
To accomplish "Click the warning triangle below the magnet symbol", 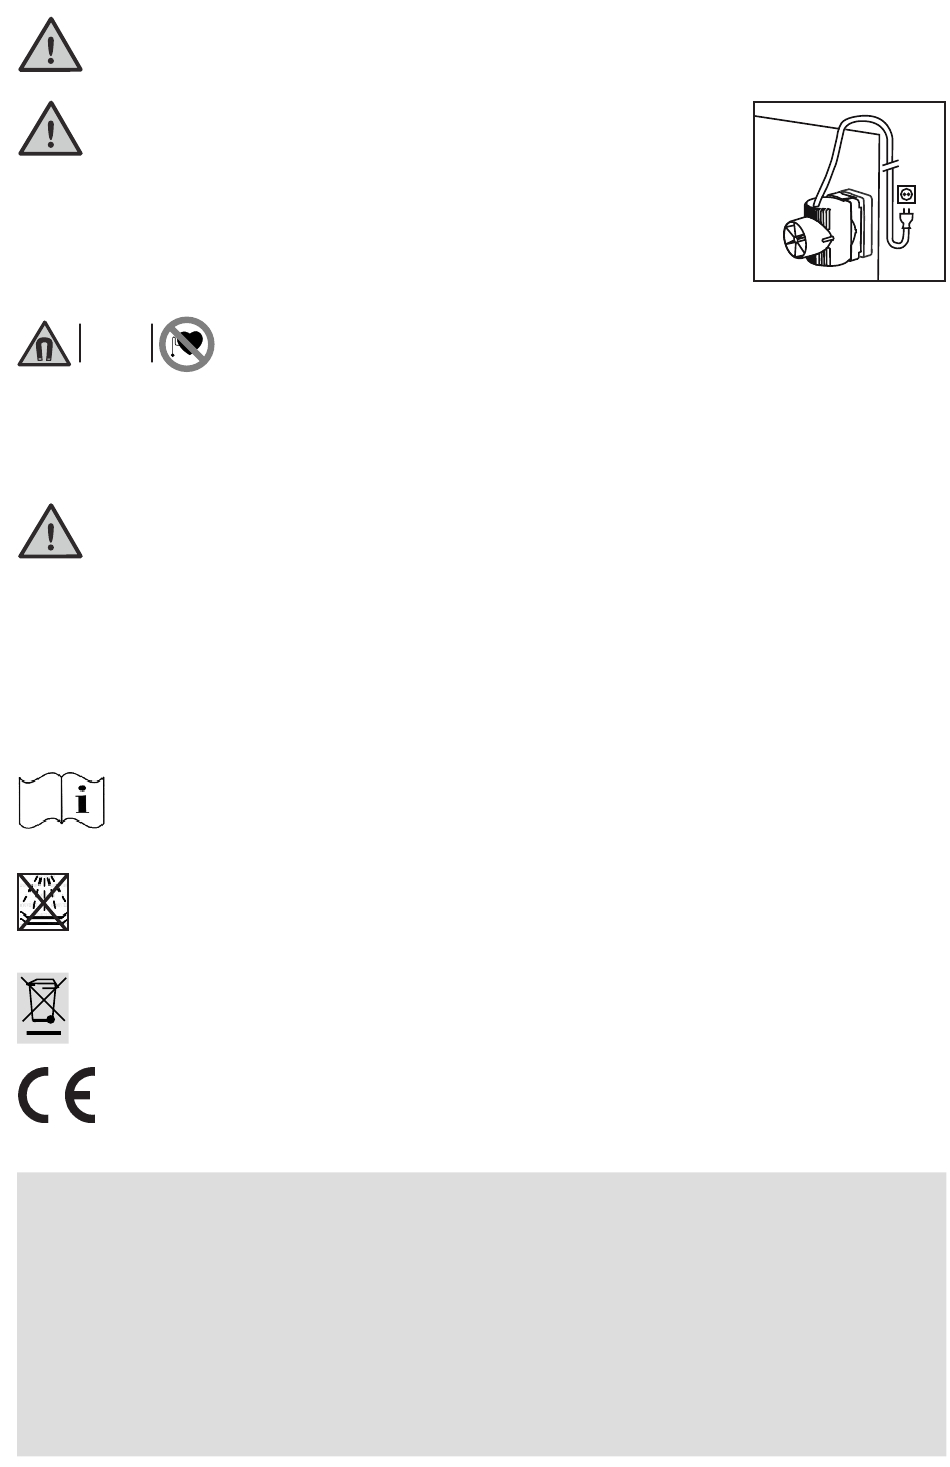I will click(x=50, y=531).
